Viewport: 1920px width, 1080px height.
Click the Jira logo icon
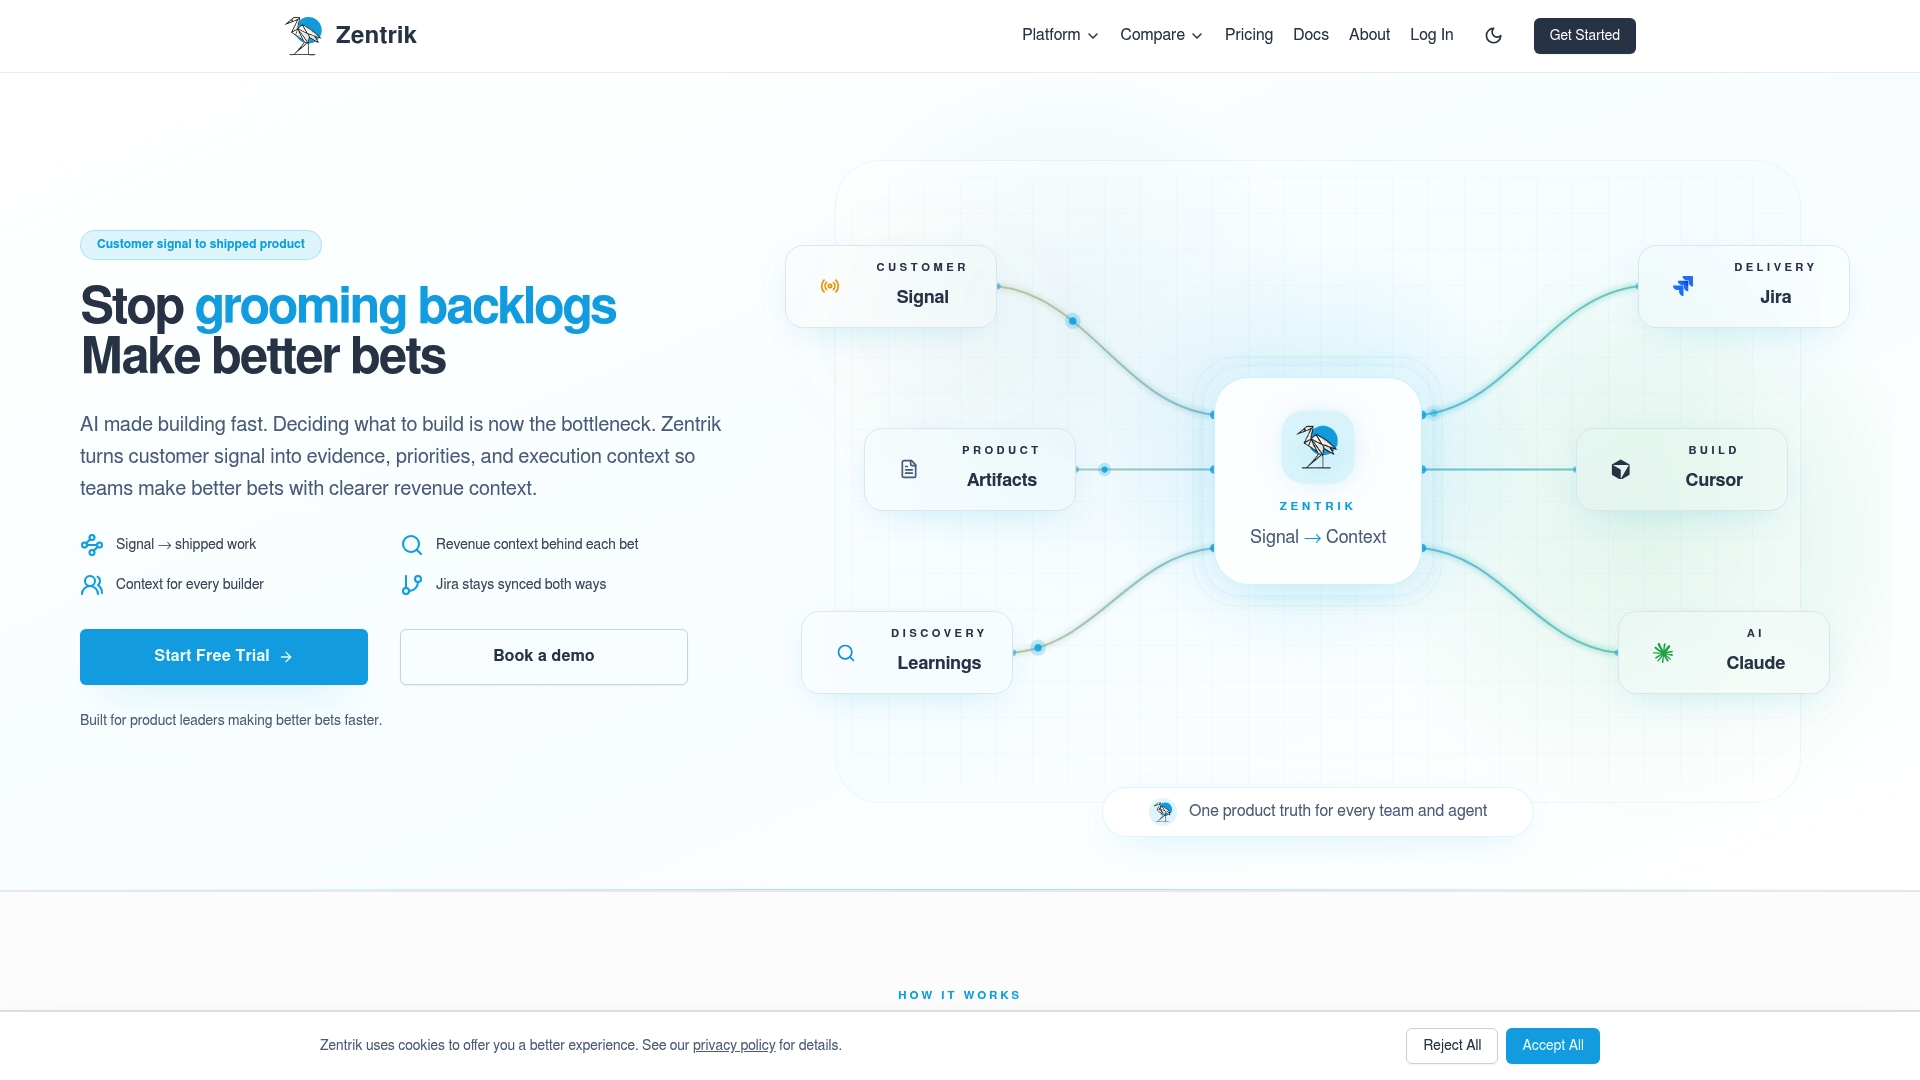[1683, 286]
